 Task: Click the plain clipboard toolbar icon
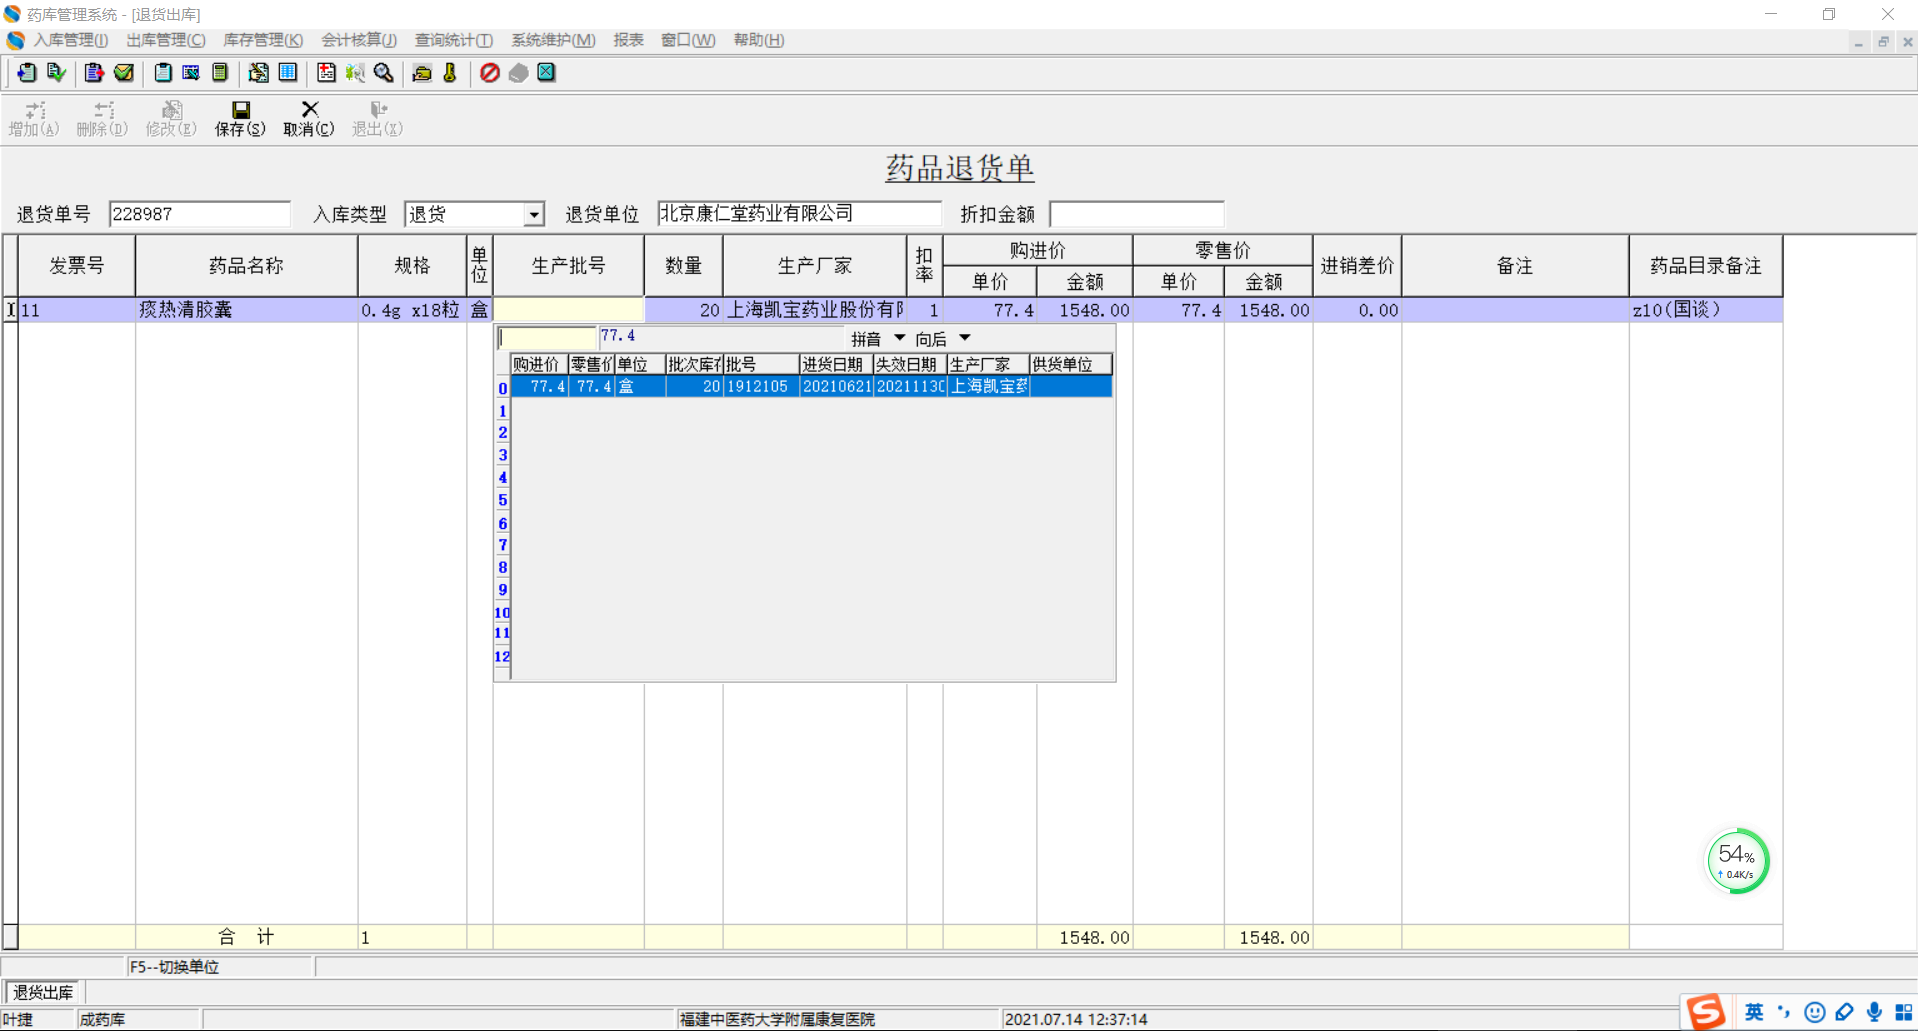162,73
